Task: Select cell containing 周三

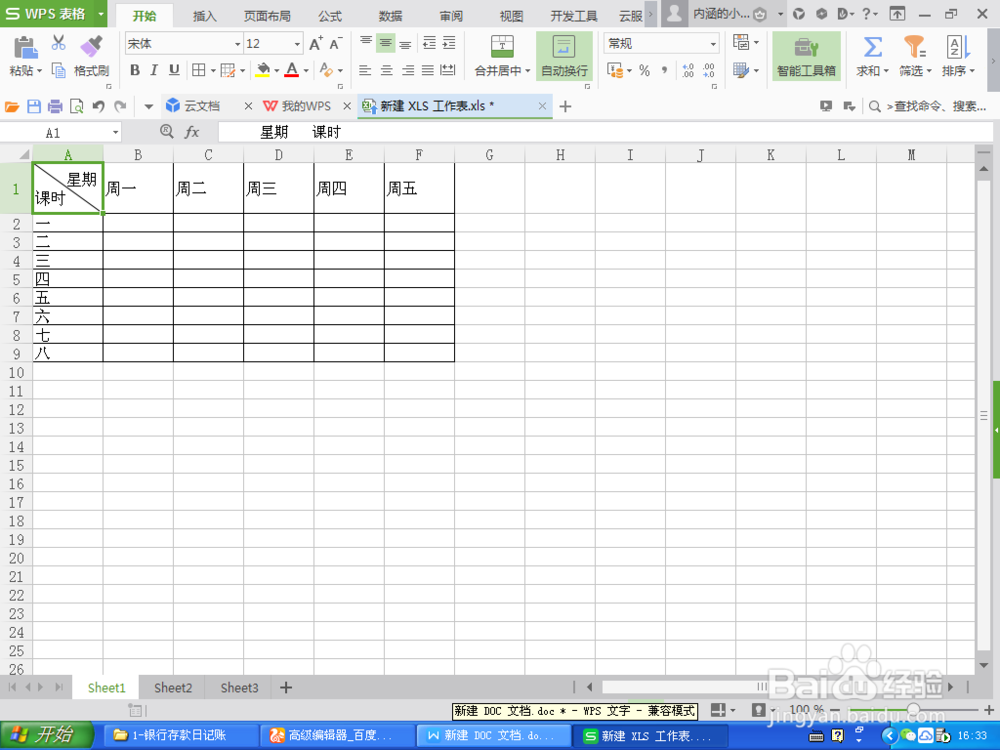Action: (279, 188)
